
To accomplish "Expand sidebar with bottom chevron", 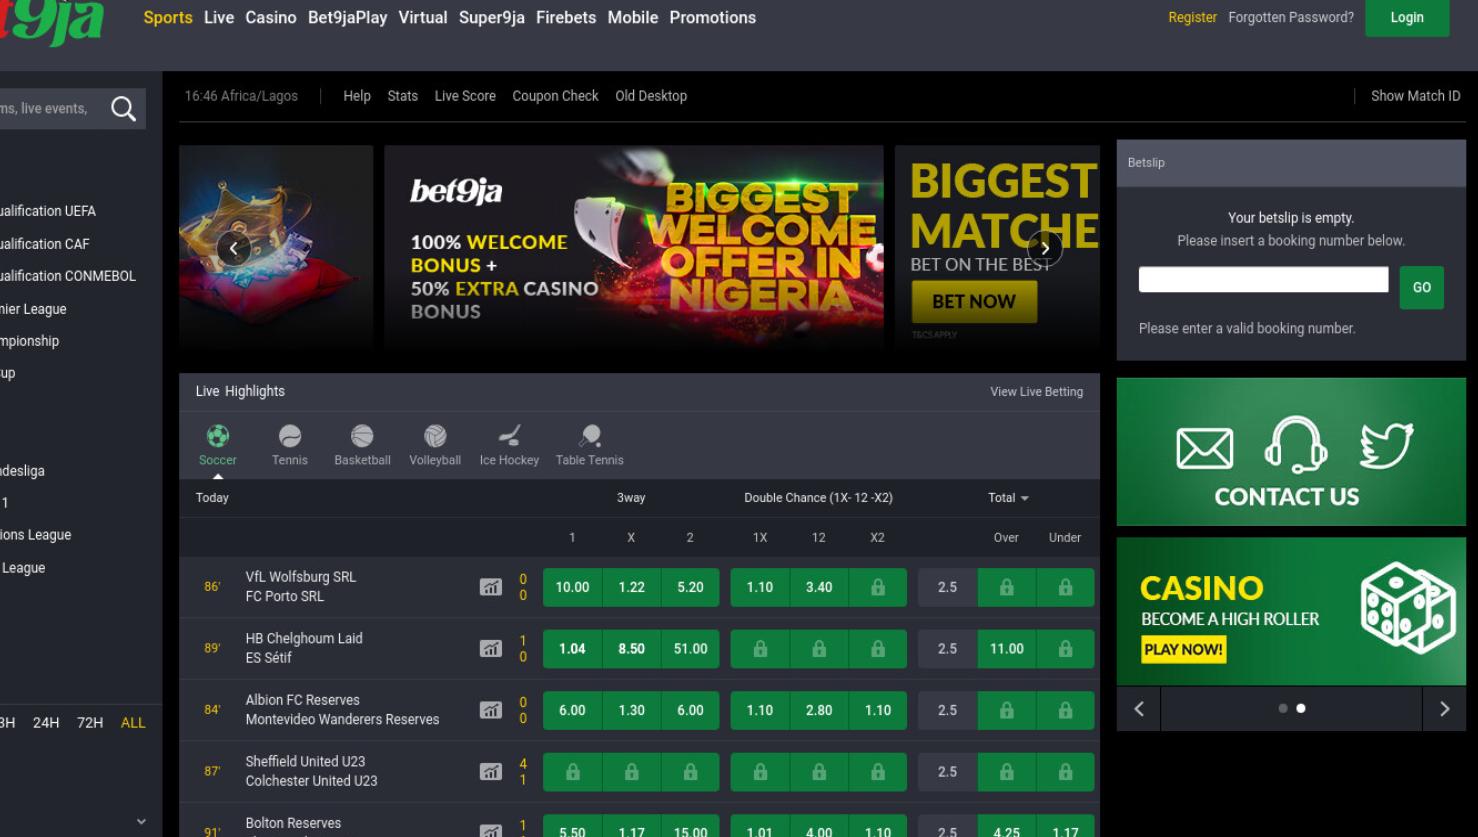I will [141, 822].
